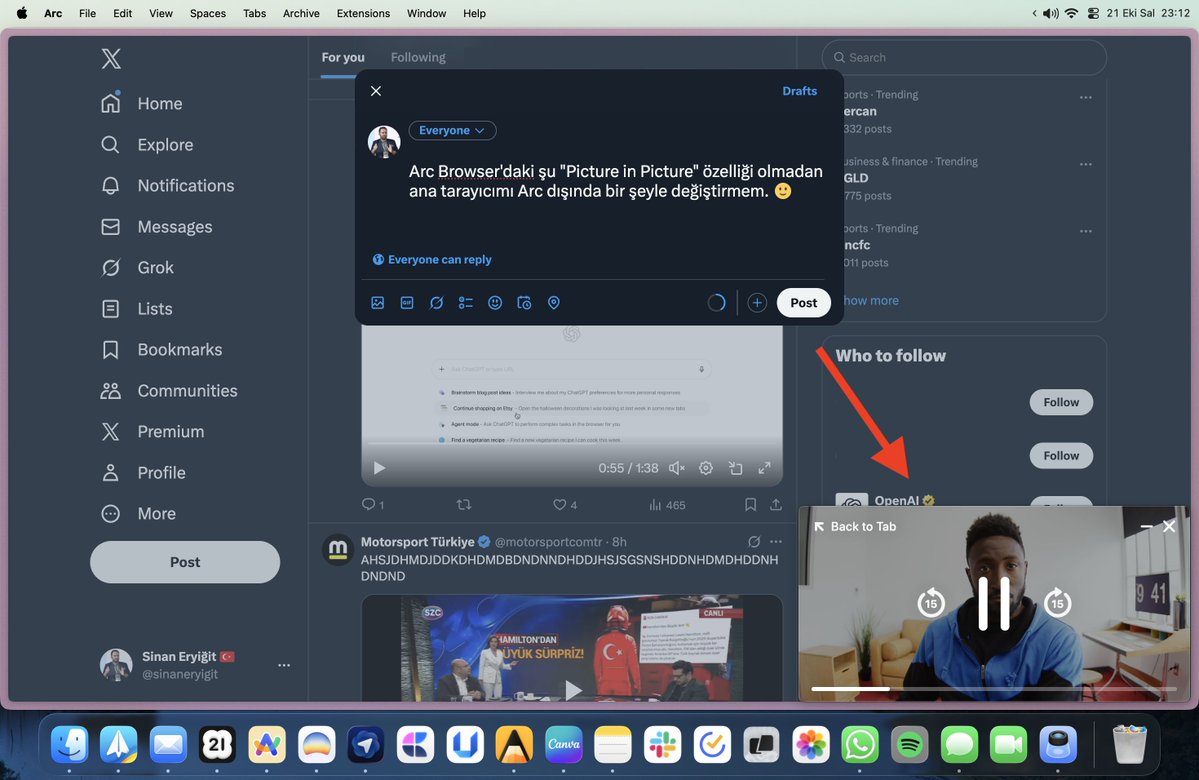The image size is (1199, 780).
Task: Bookmark the video post
Action: [x=750, y=505]
